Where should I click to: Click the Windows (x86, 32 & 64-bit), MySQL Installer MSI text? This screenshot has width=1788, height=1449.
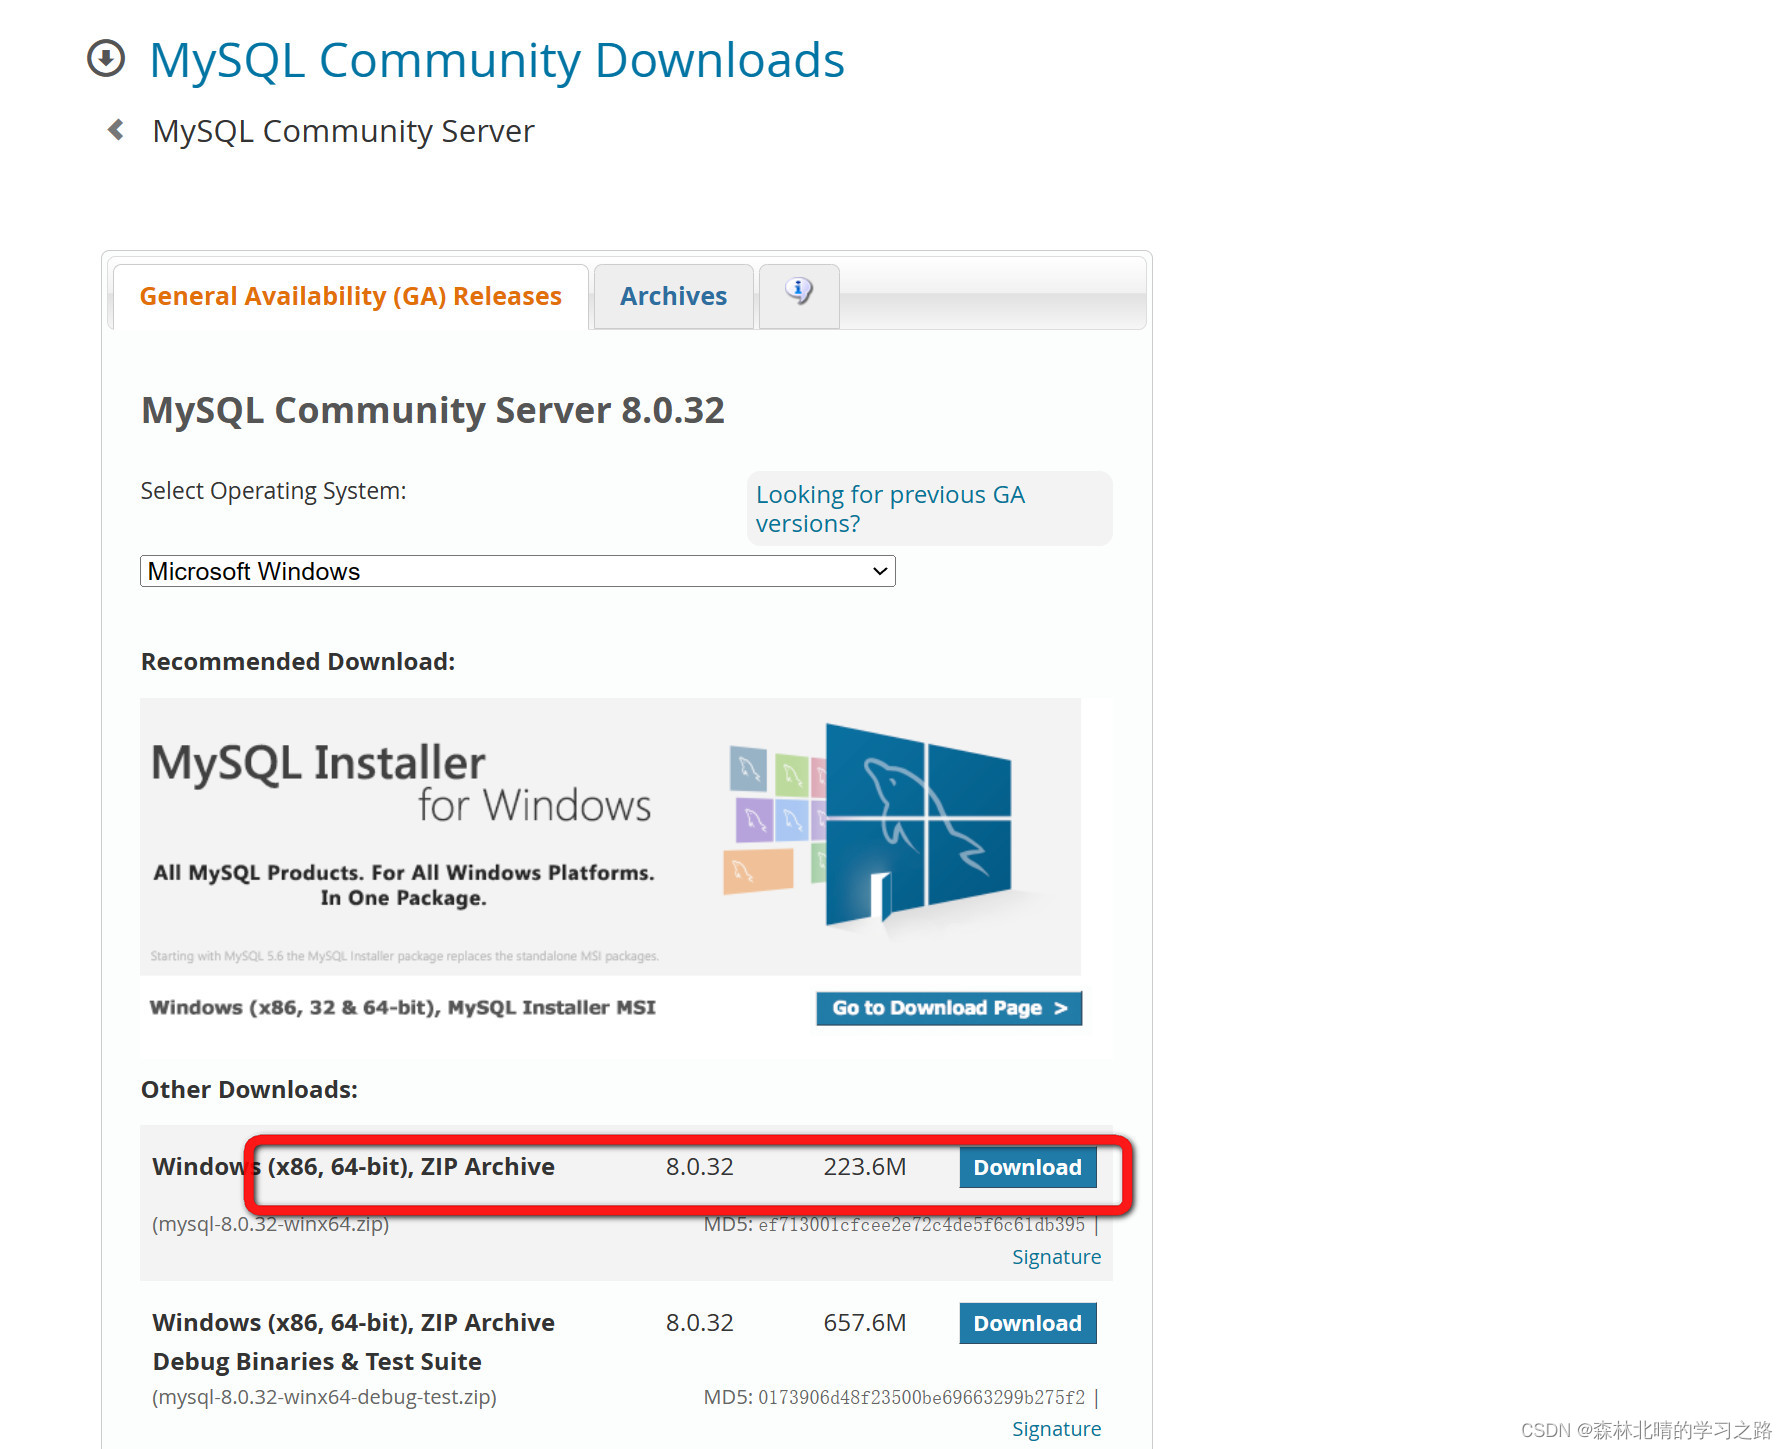[403, 1007]
